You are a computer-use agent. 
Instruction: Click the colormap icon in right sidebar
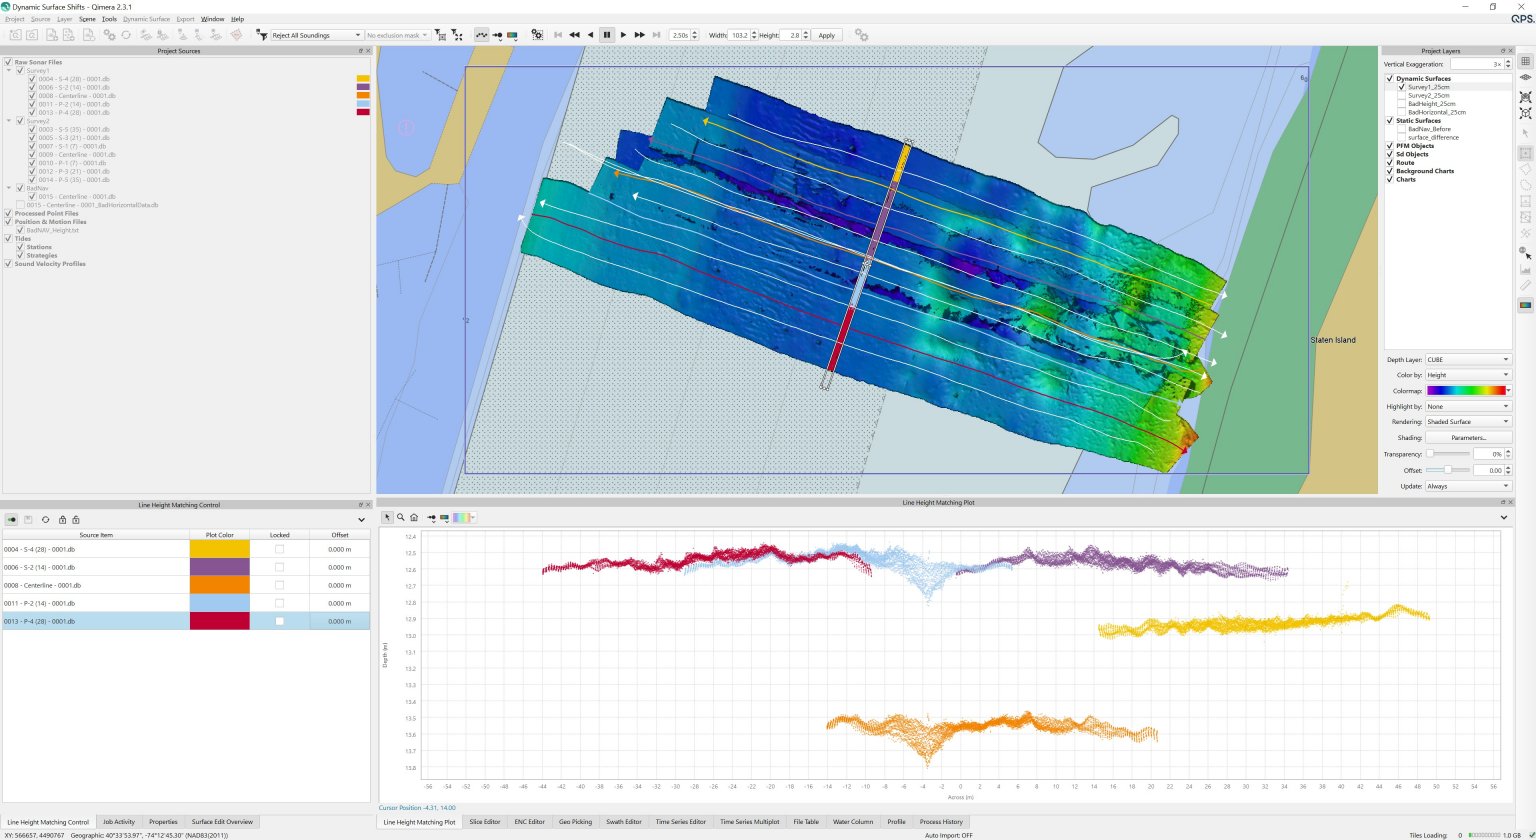1525,305
